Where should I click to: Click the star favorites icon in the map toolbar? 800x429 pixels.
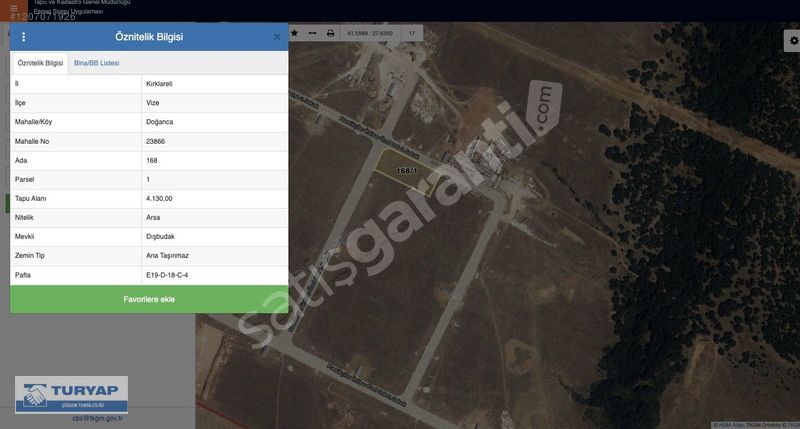click(x=294, y=33)
